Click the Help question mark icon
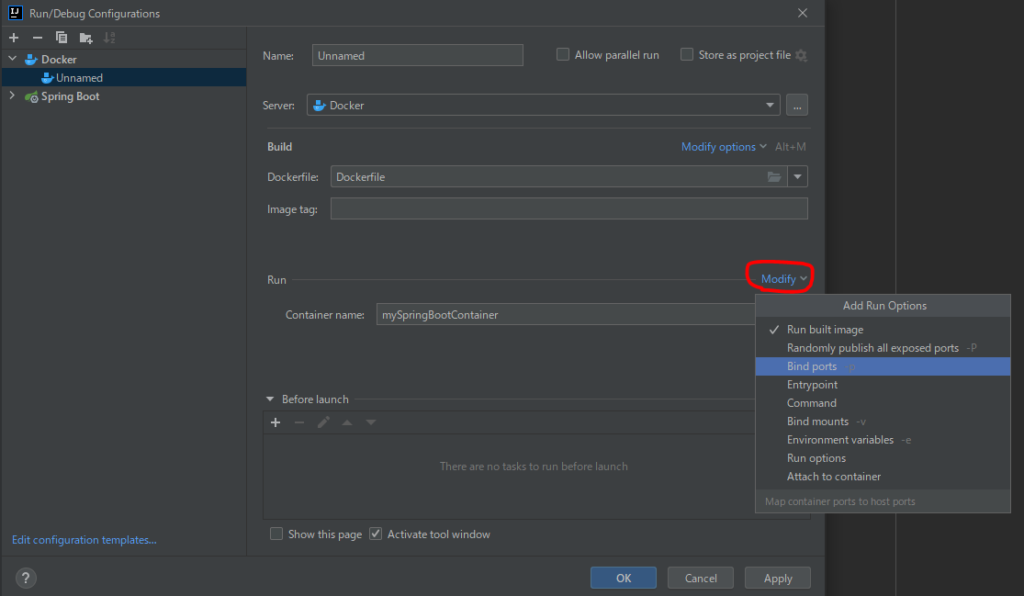 coord(26,578)
